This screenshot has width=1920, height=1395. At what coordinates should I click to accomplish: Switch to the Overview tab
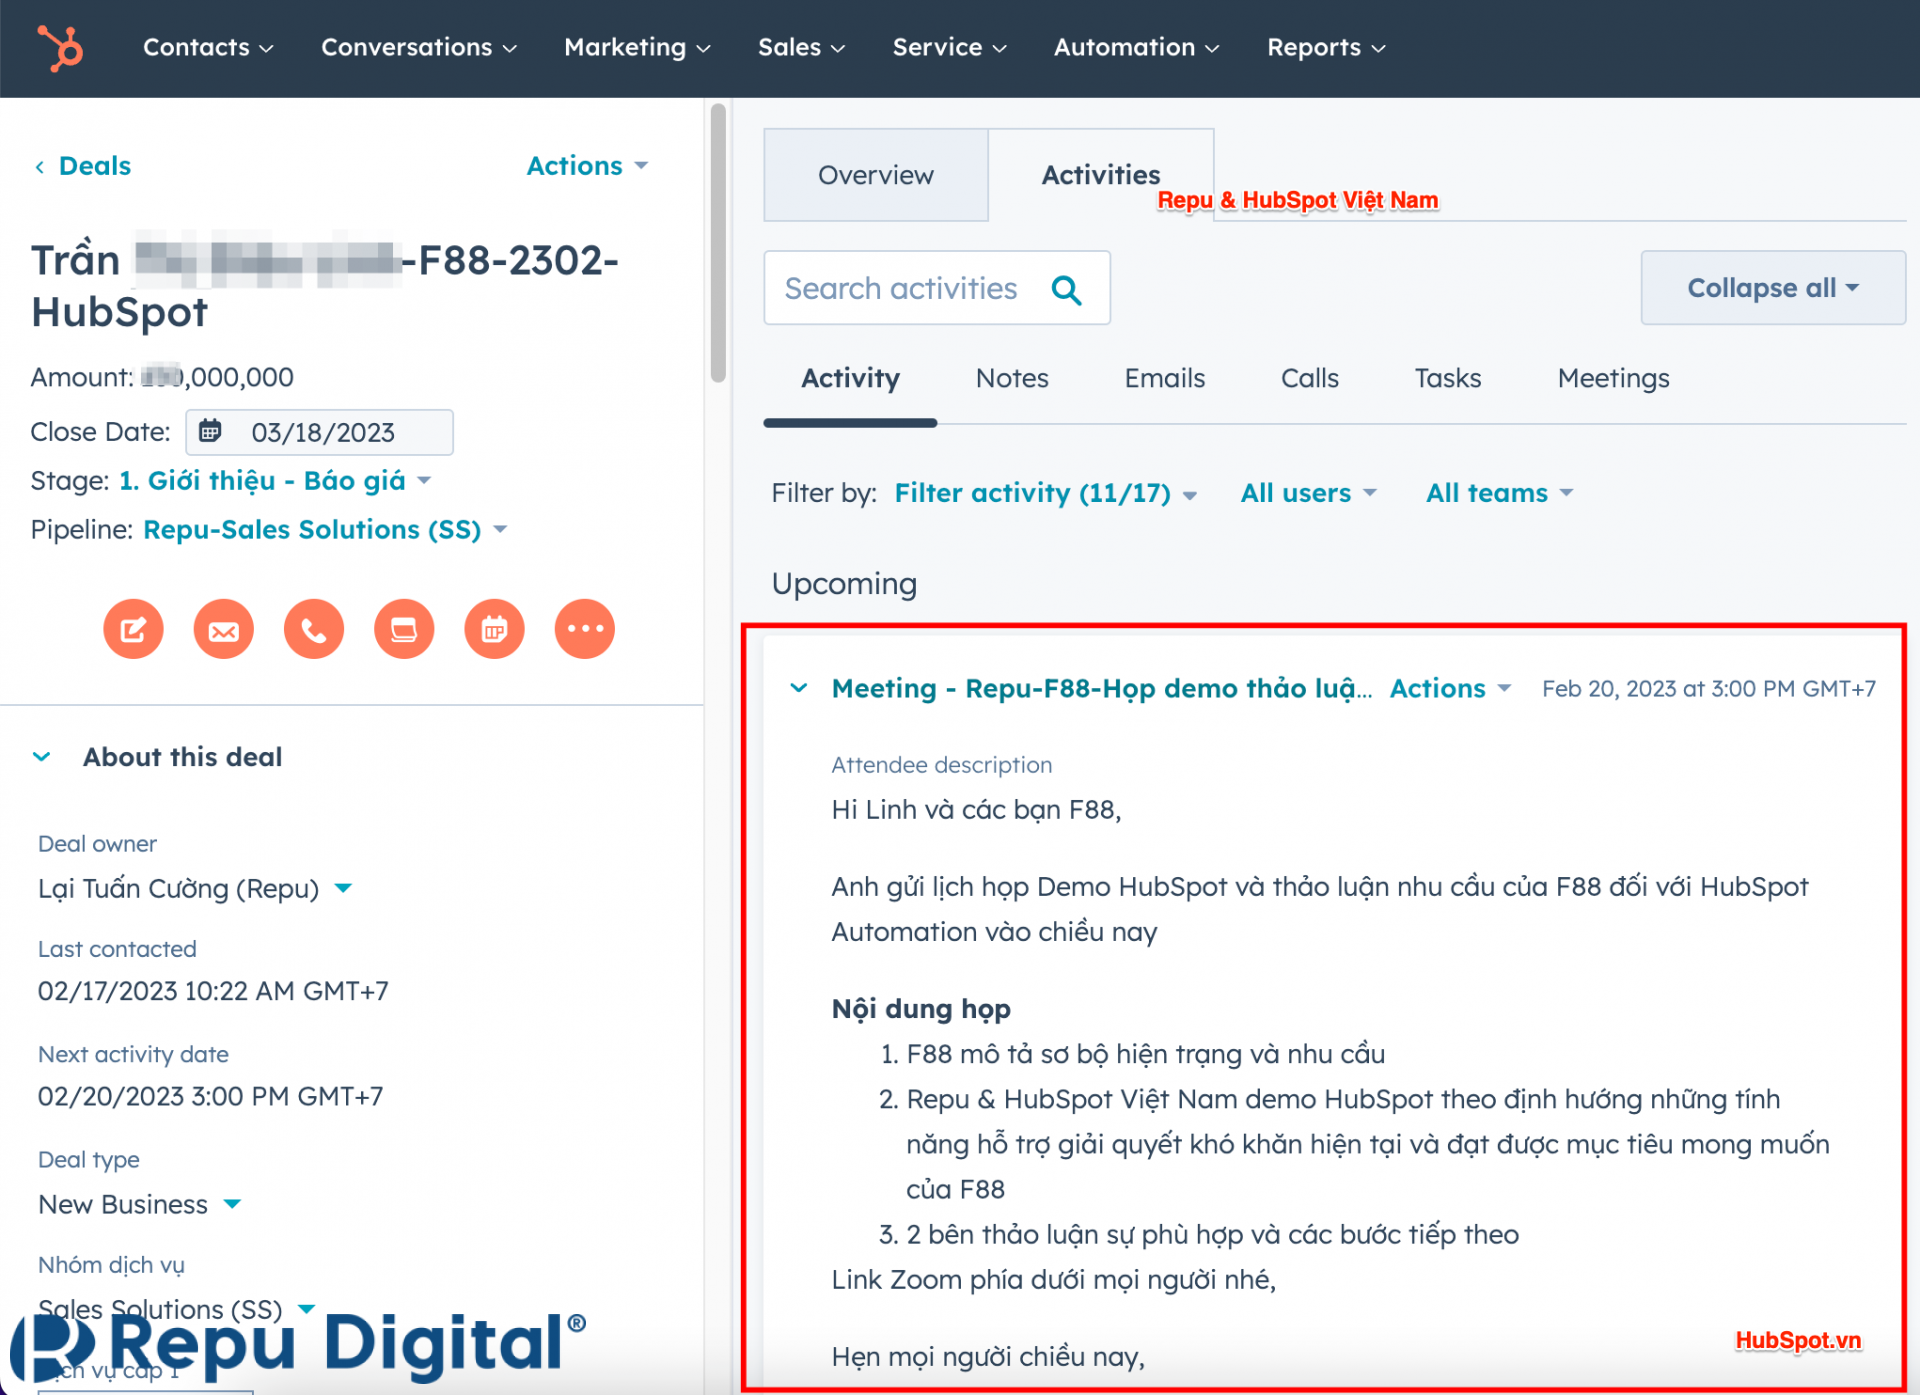click(875, 175)
